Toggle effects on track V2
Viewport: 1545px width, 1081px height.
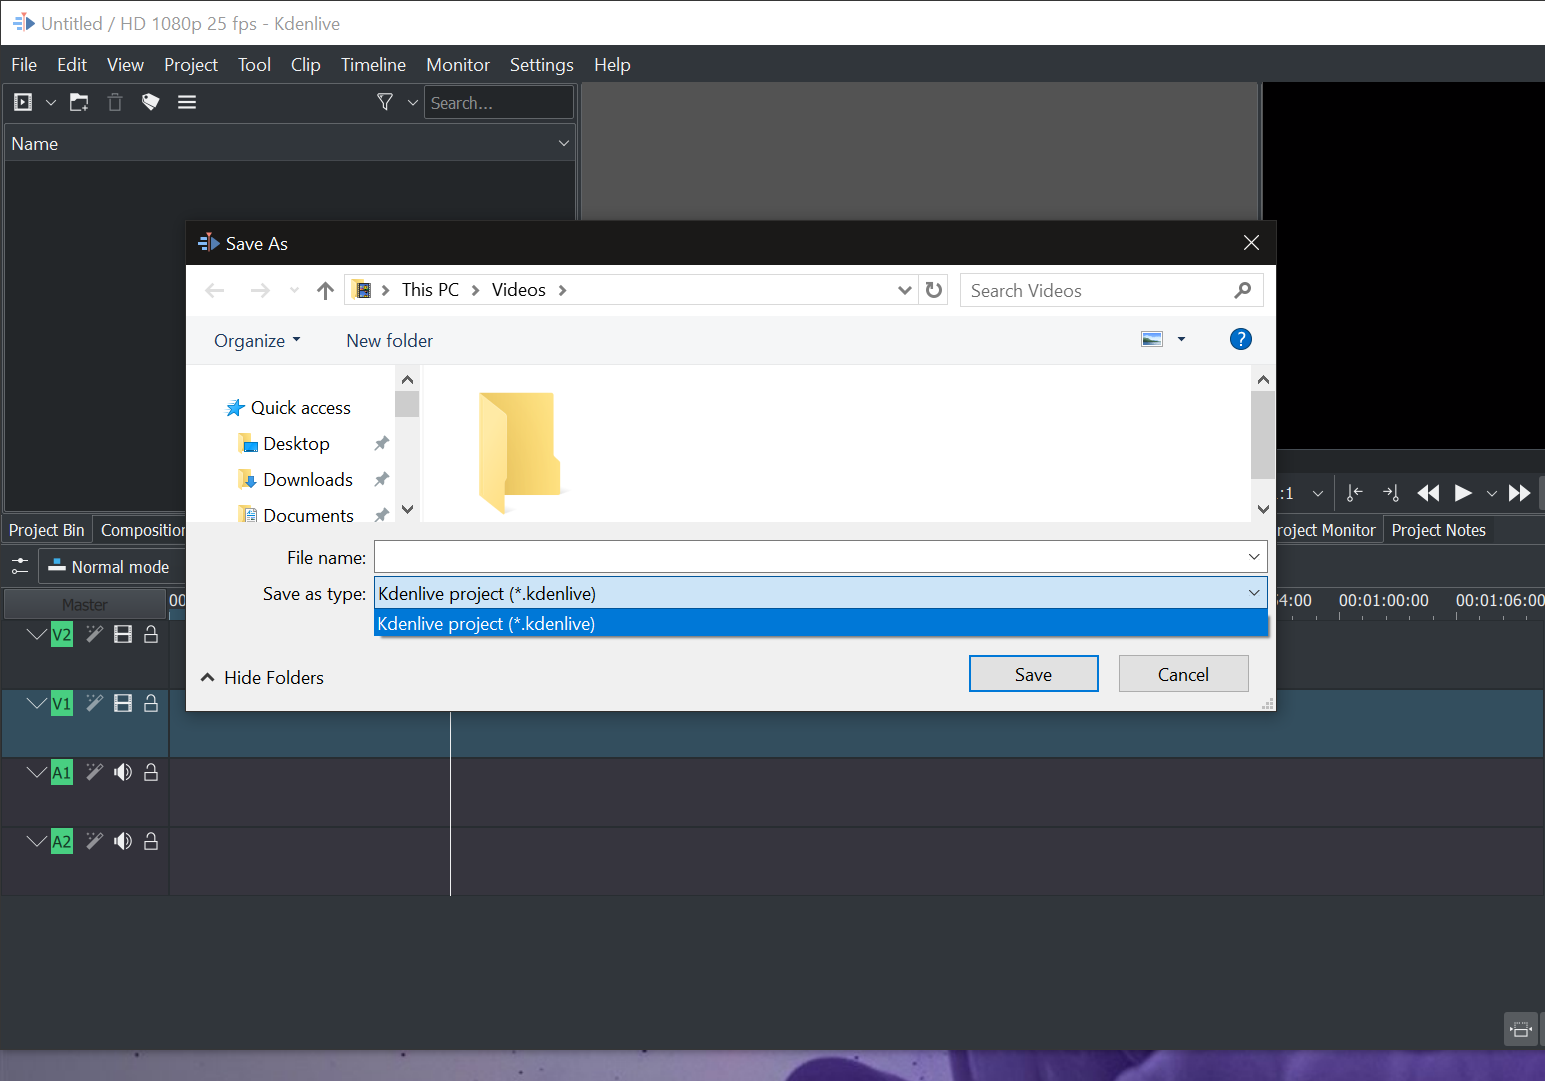94,634
